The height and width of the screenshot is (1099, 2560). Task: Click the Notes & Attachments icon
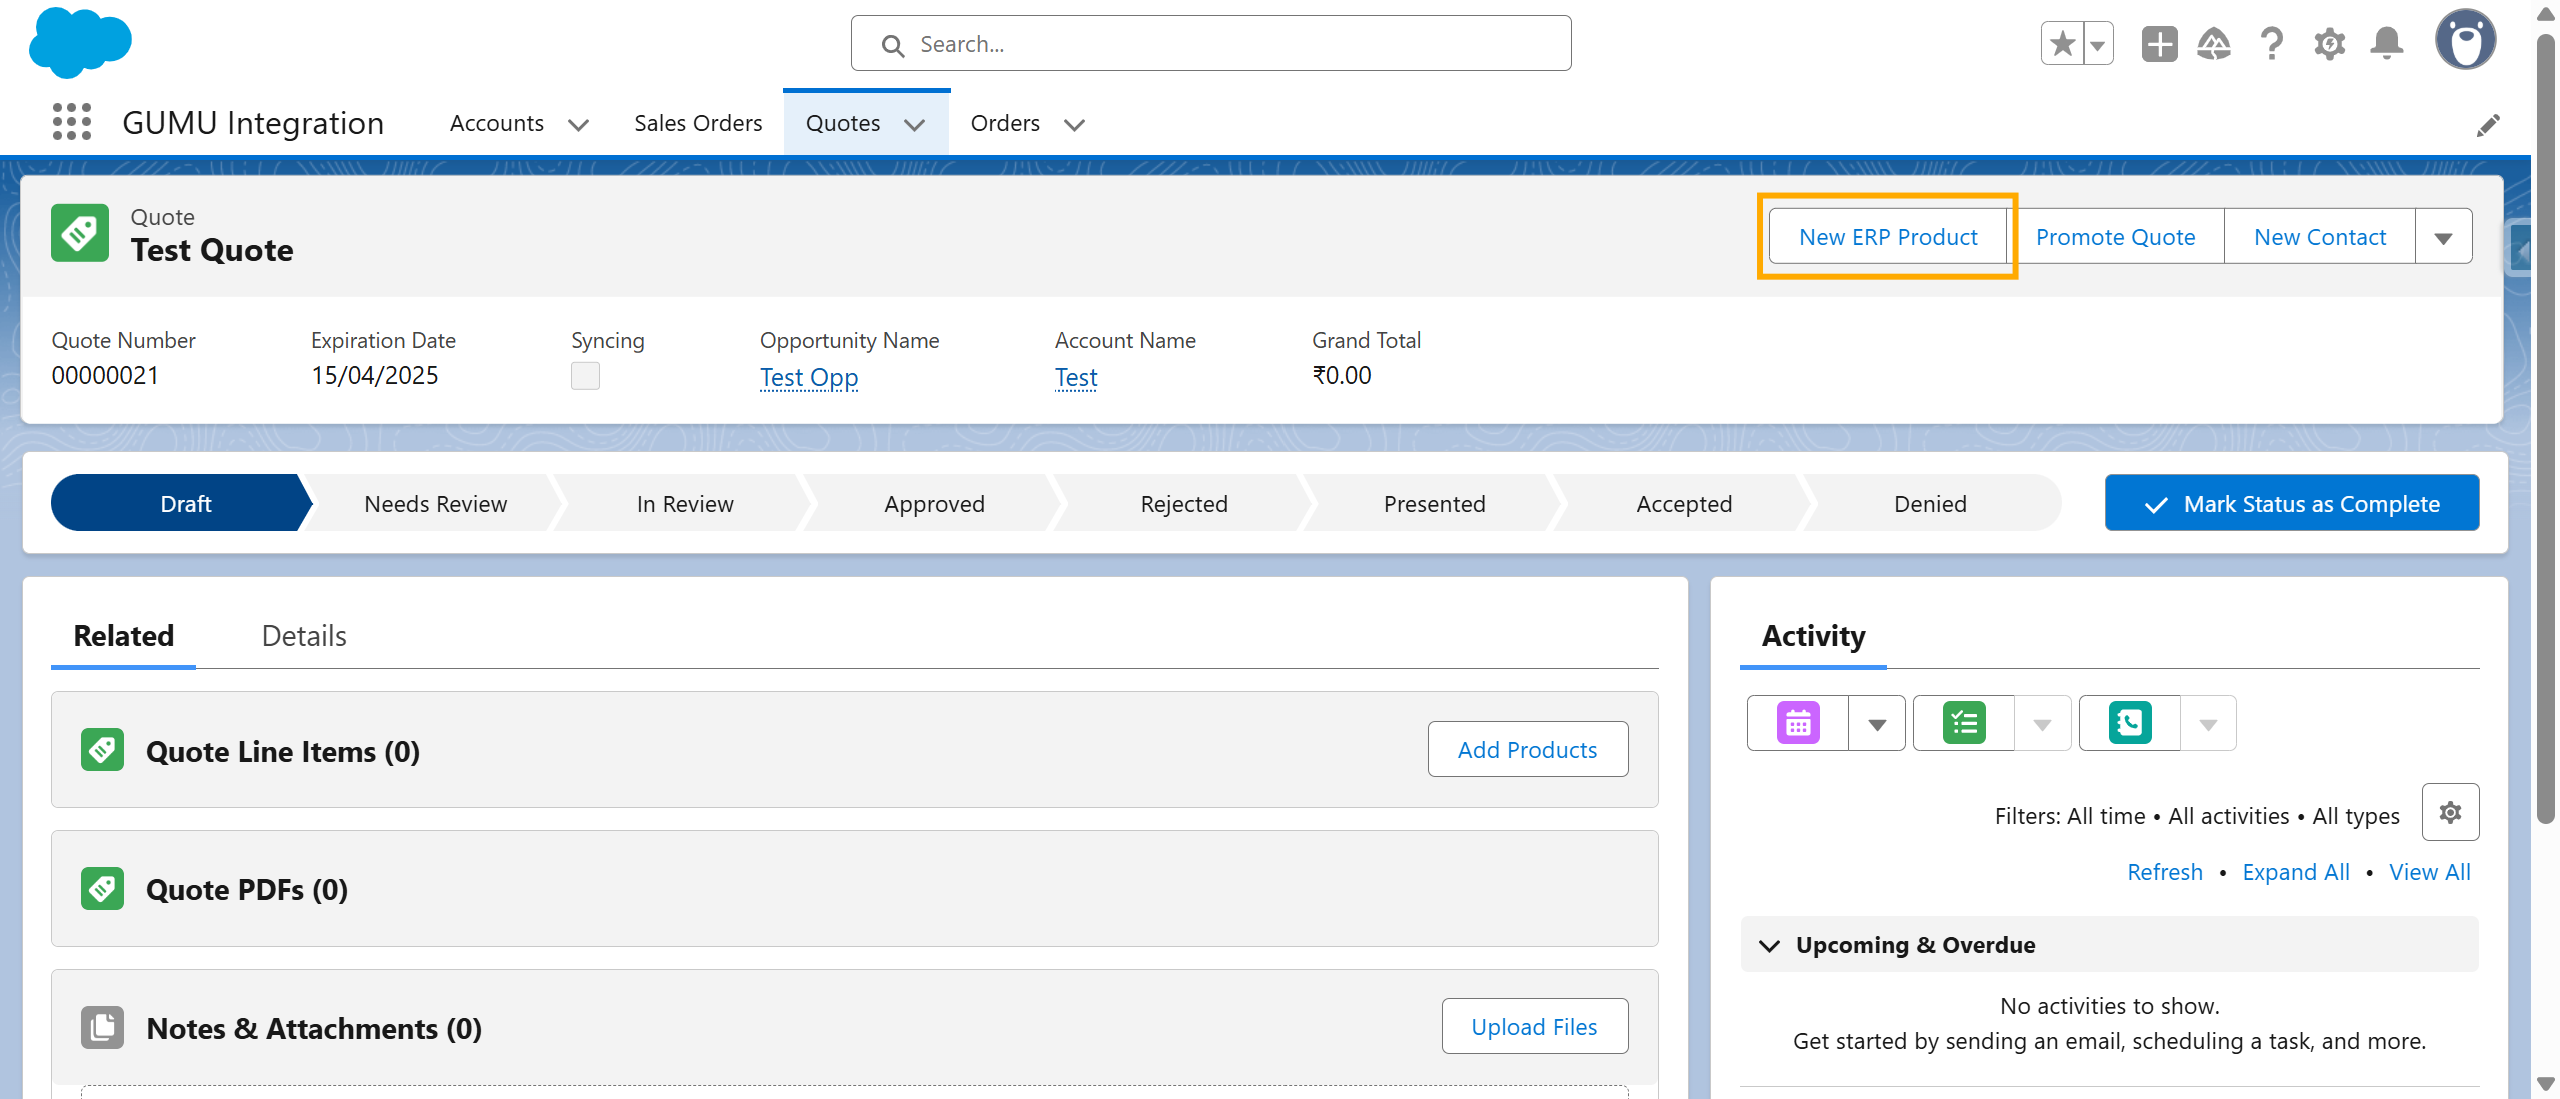pos(102,1027)
